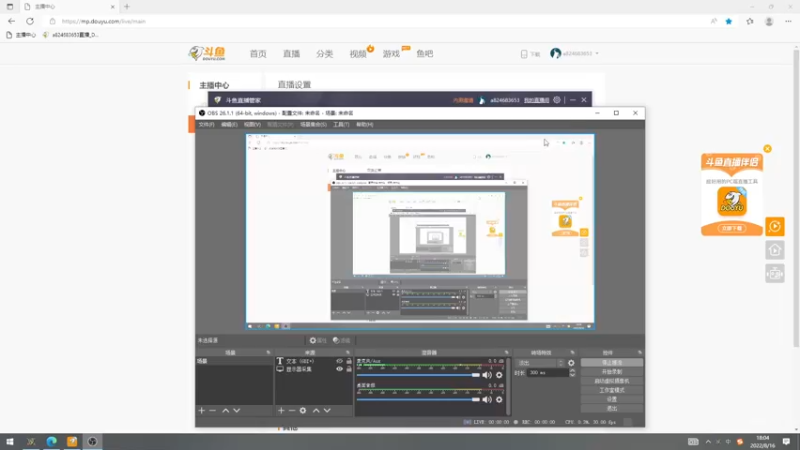Undock the scene transitions panel via its header icon

(572, 353)
